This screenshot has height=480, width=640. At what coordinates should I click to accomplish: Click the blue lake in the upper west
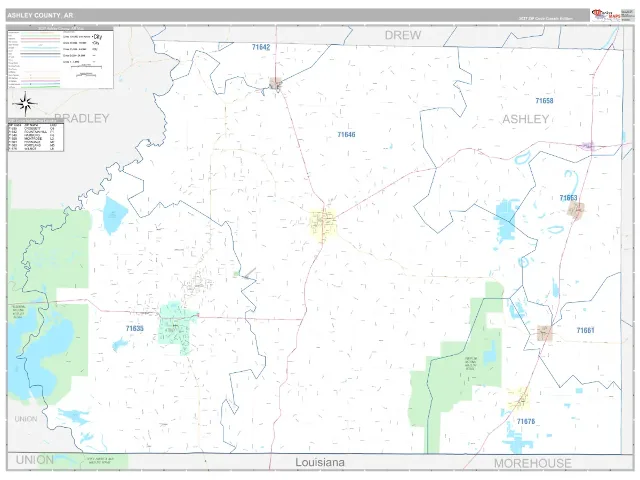tap(114, 215)
